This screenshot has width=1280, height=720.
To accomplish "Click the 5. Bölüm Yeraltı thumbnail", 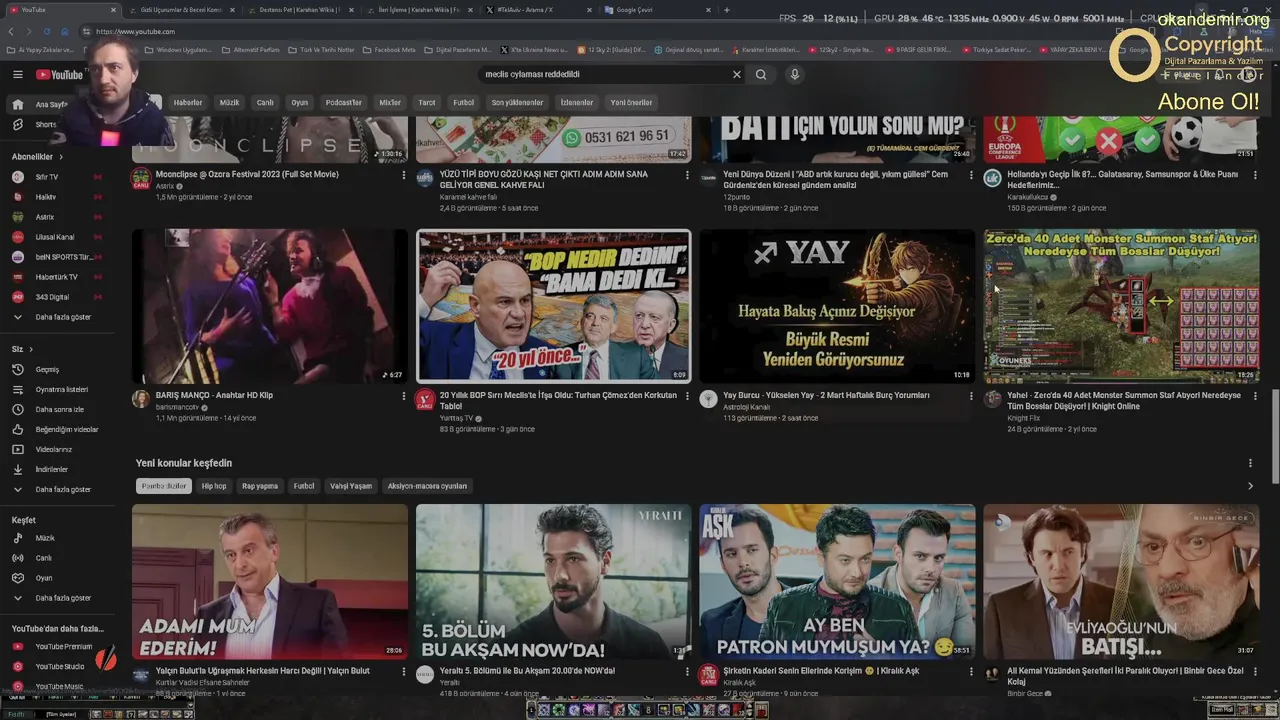I will 553,581.
